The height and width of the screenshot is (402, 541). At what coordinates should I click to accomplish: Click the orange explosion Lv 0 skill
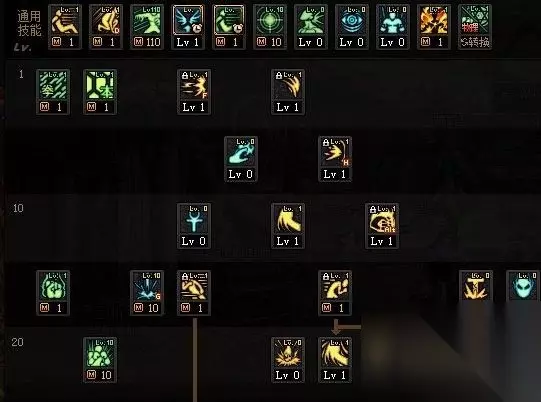pyautogui.click(x=288, y=360)
